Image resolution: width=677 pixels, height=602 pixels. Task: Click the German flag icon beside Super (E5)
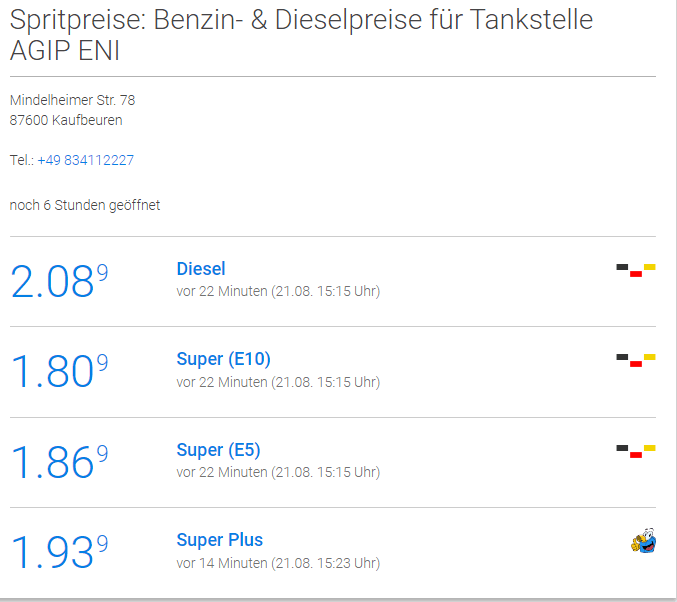point(636,451)
